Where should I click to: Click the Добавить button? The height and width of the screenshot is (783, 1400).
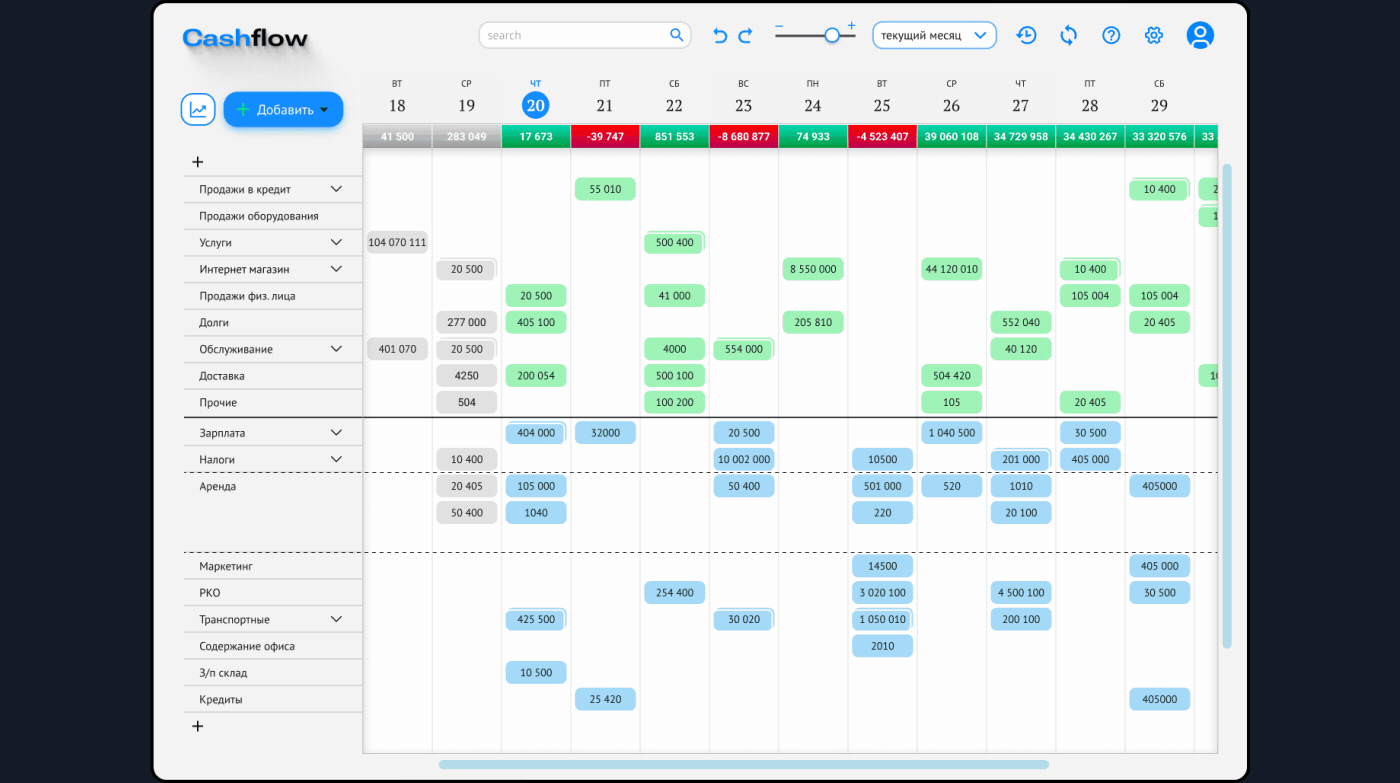tap(283, 110)
